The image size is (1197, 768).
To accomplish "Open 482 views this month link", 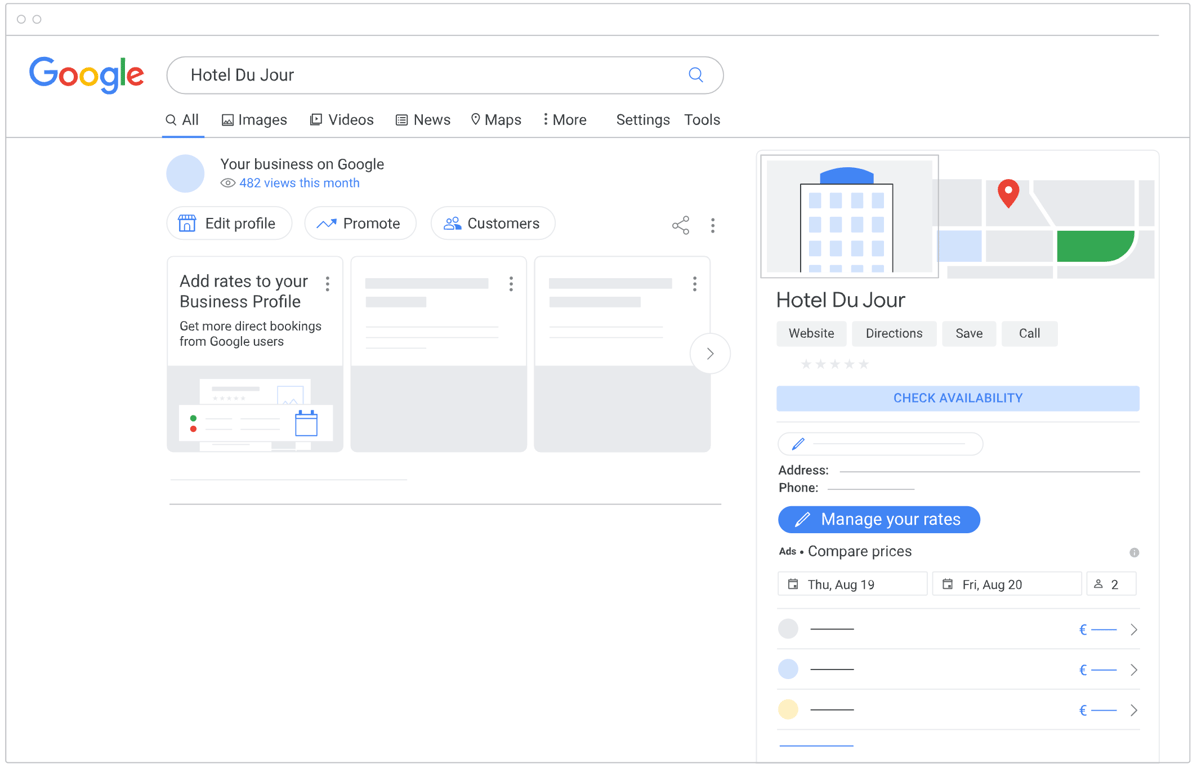I will pyautogui.click(x=298, y=183).
